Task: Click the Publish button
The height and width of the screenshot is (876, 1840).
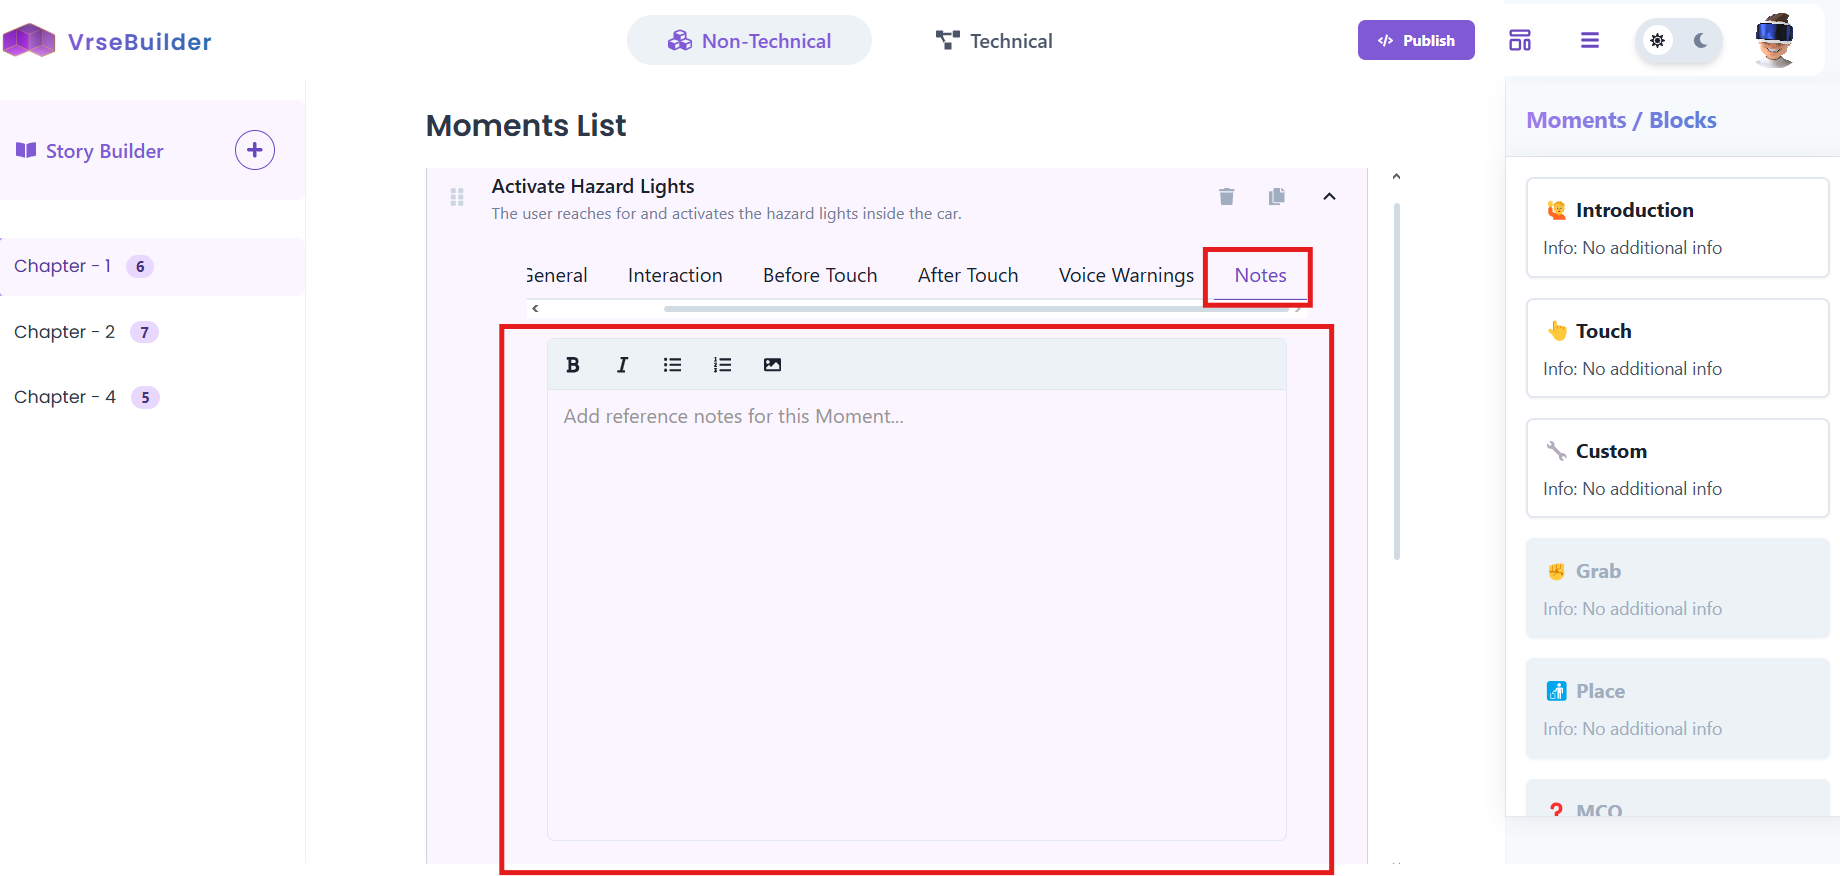Action: (x=1416, y=40)
